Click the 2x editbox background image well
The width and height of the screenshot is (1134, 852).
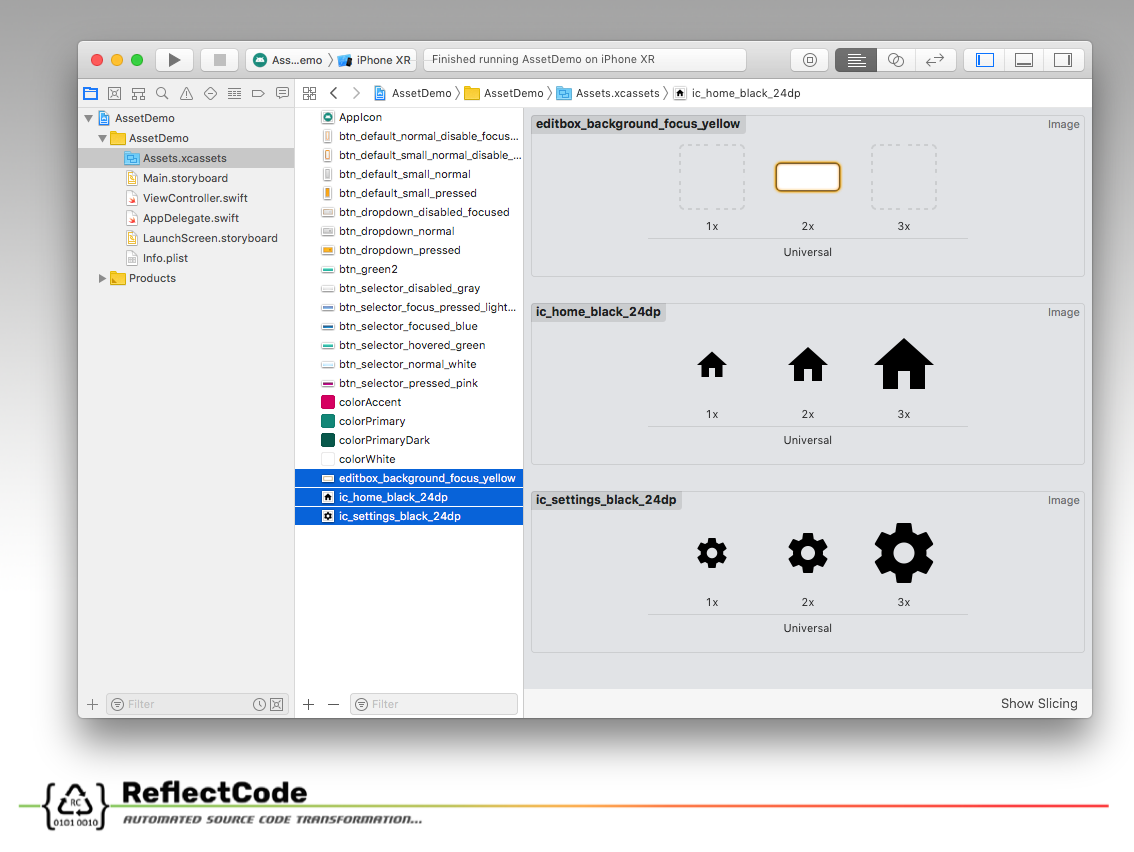808,177
